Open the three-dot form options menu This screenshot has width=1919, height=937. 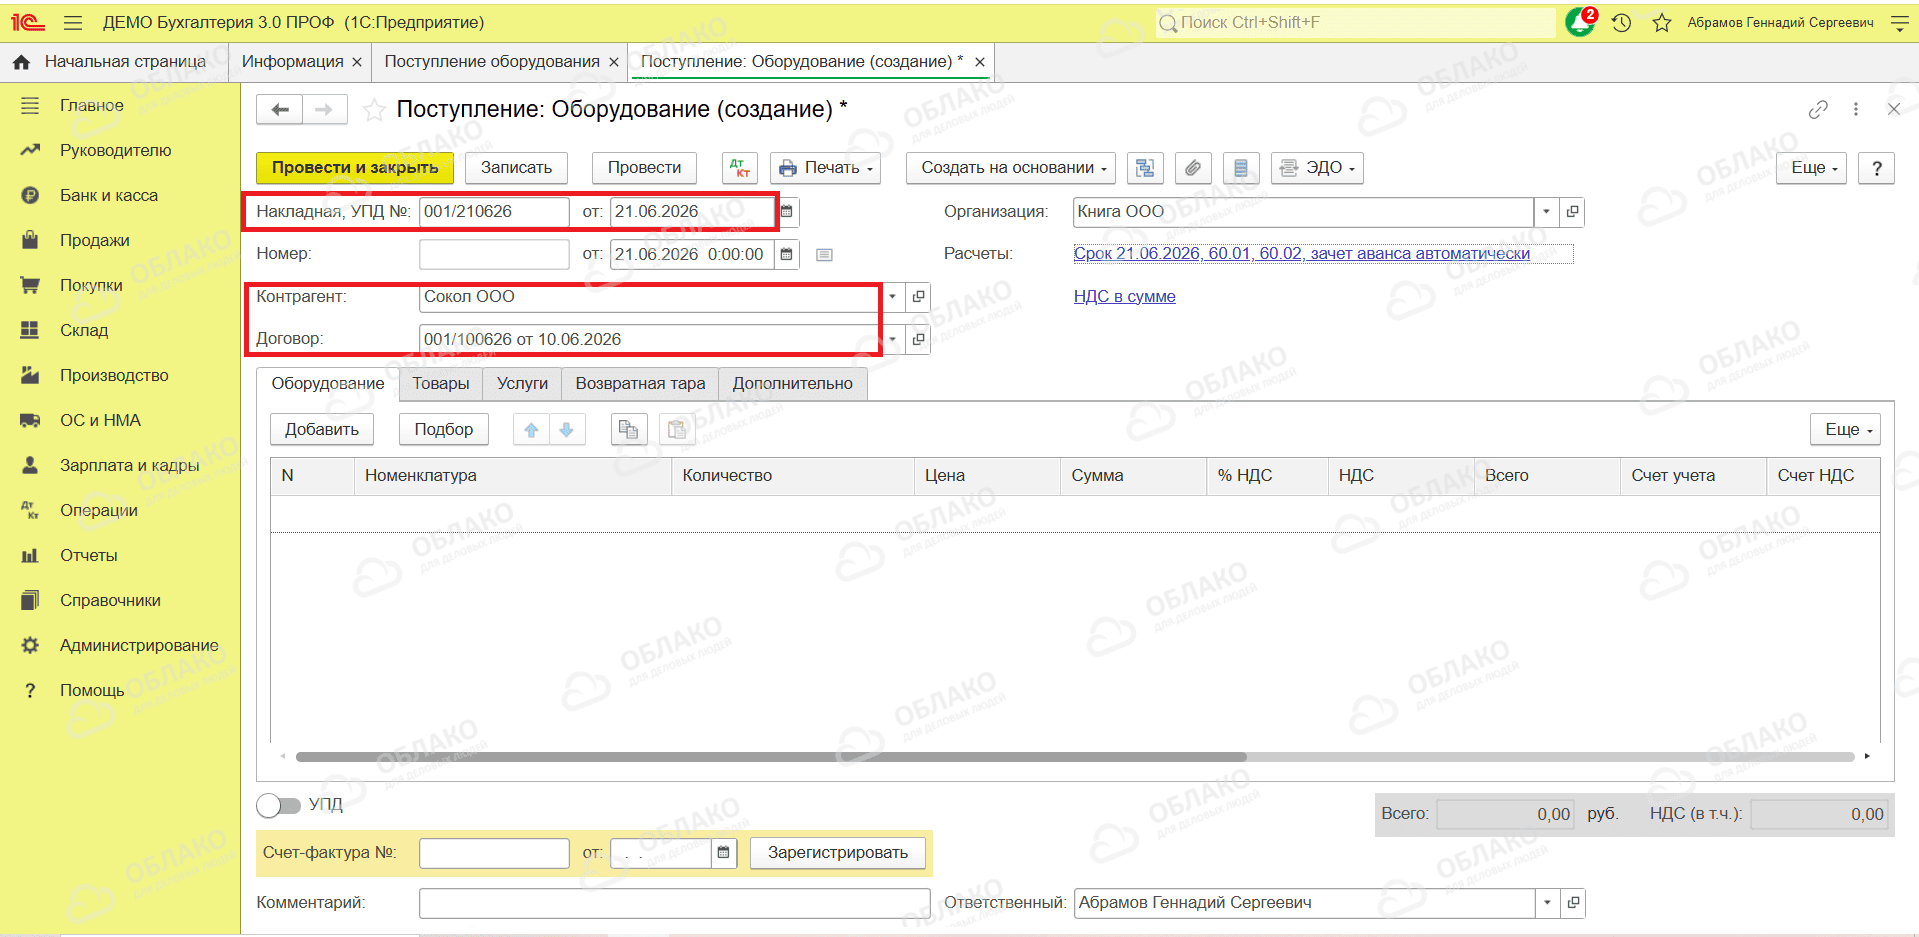(1856, 109)
